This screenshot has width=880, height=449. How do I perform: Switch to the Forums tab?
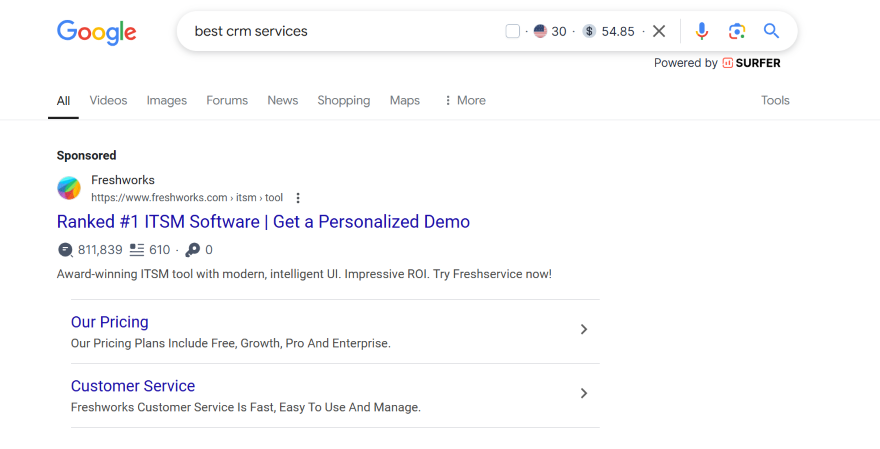[227, 100]
